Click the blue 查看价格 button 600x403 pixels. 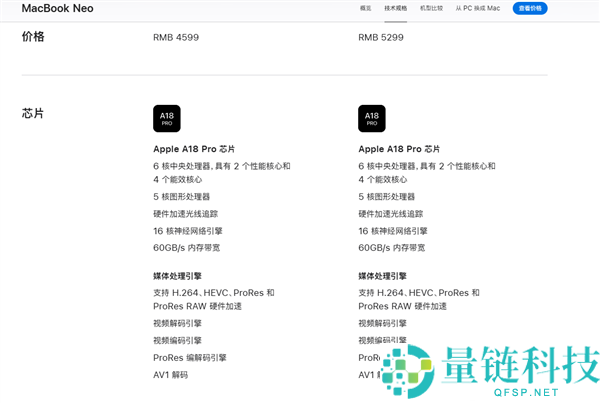(530, 8)
